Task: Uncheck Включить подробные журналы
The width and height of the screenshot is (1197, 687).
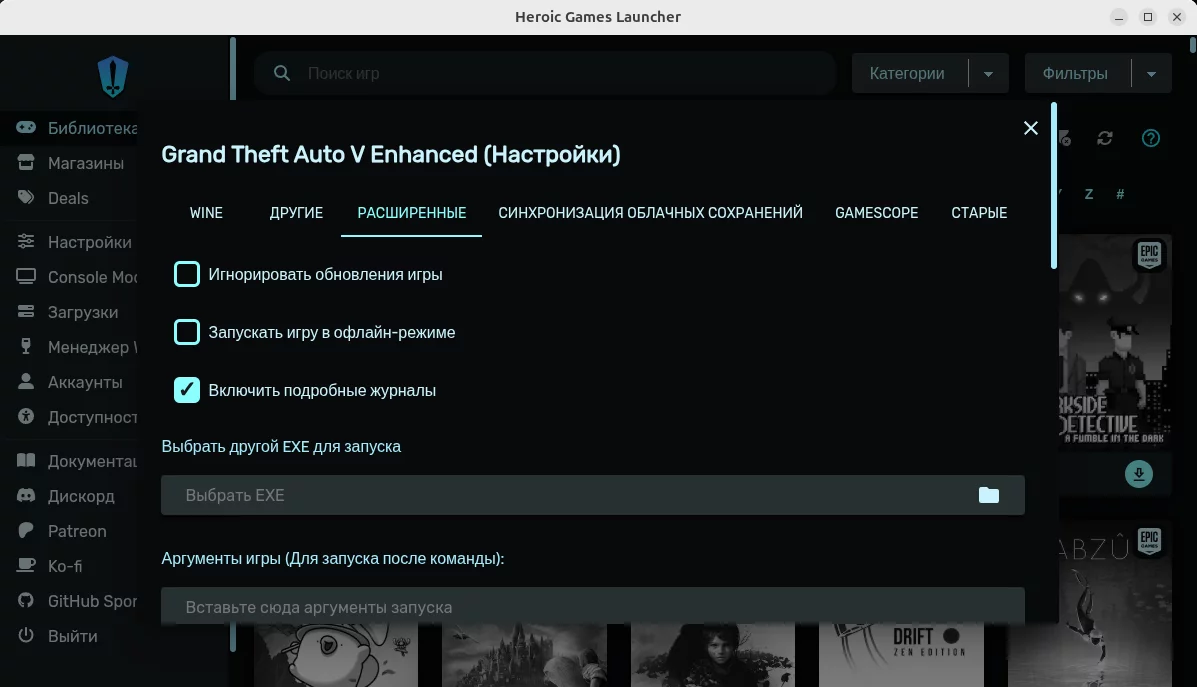Action: 187,390
